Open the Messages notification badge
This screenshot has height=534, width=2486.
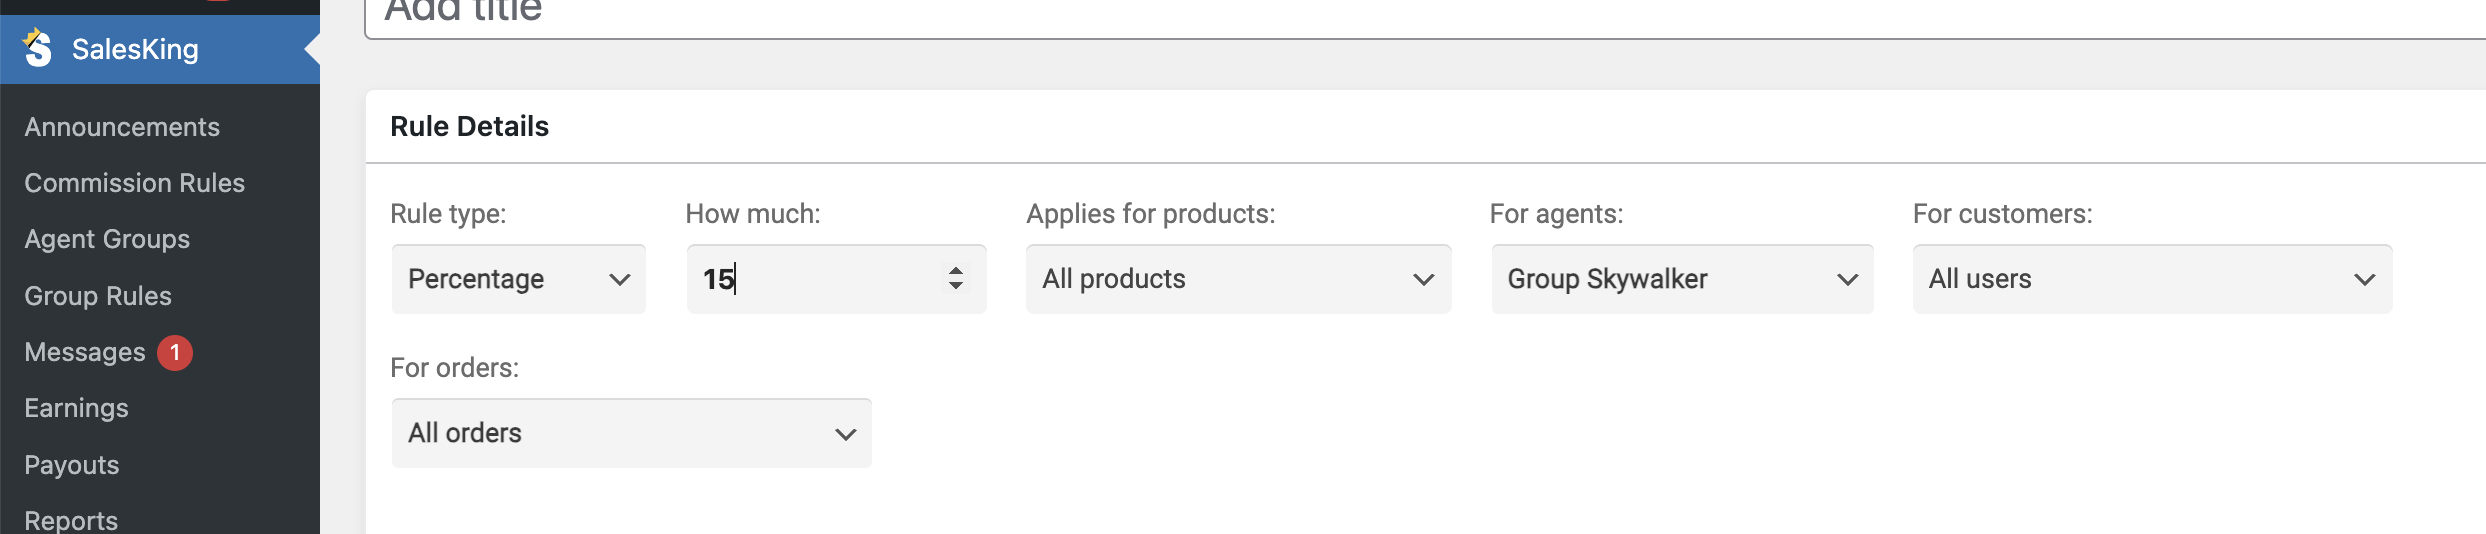[175, 352]
